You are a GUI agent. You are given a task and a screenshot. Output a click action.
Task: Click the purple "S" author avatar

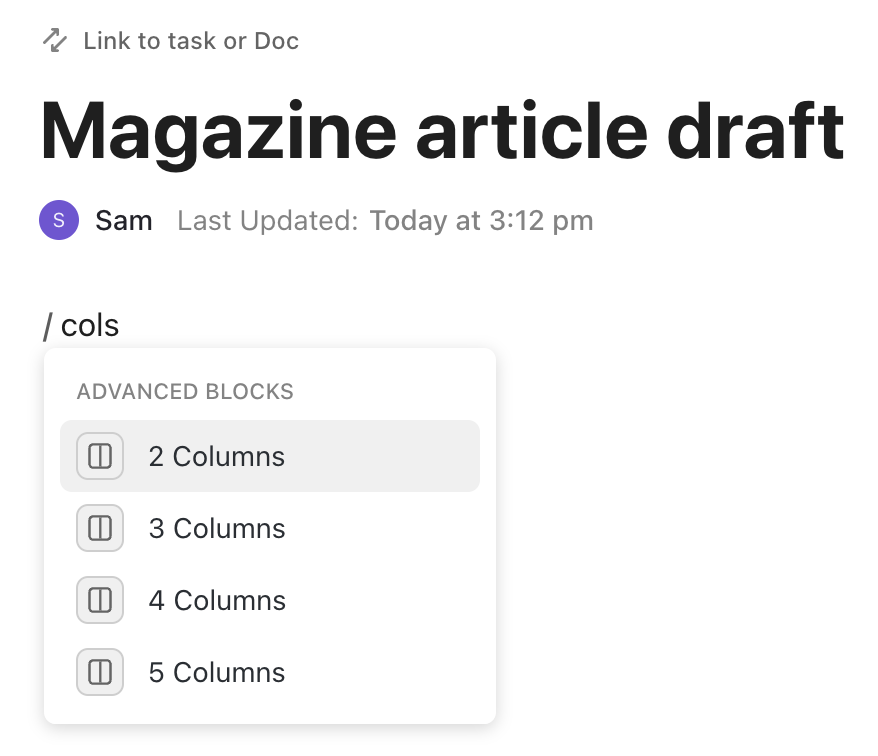(59, 220)
